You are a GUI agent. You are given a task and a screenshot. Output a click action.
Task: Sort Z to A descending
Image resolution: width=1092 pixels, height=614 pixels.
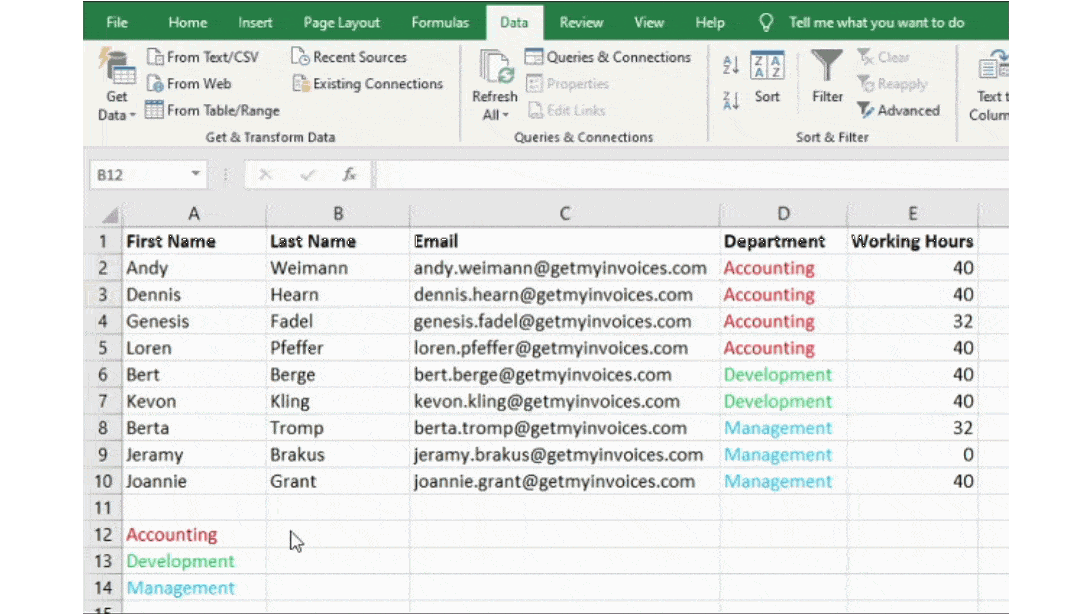[731, 100]
